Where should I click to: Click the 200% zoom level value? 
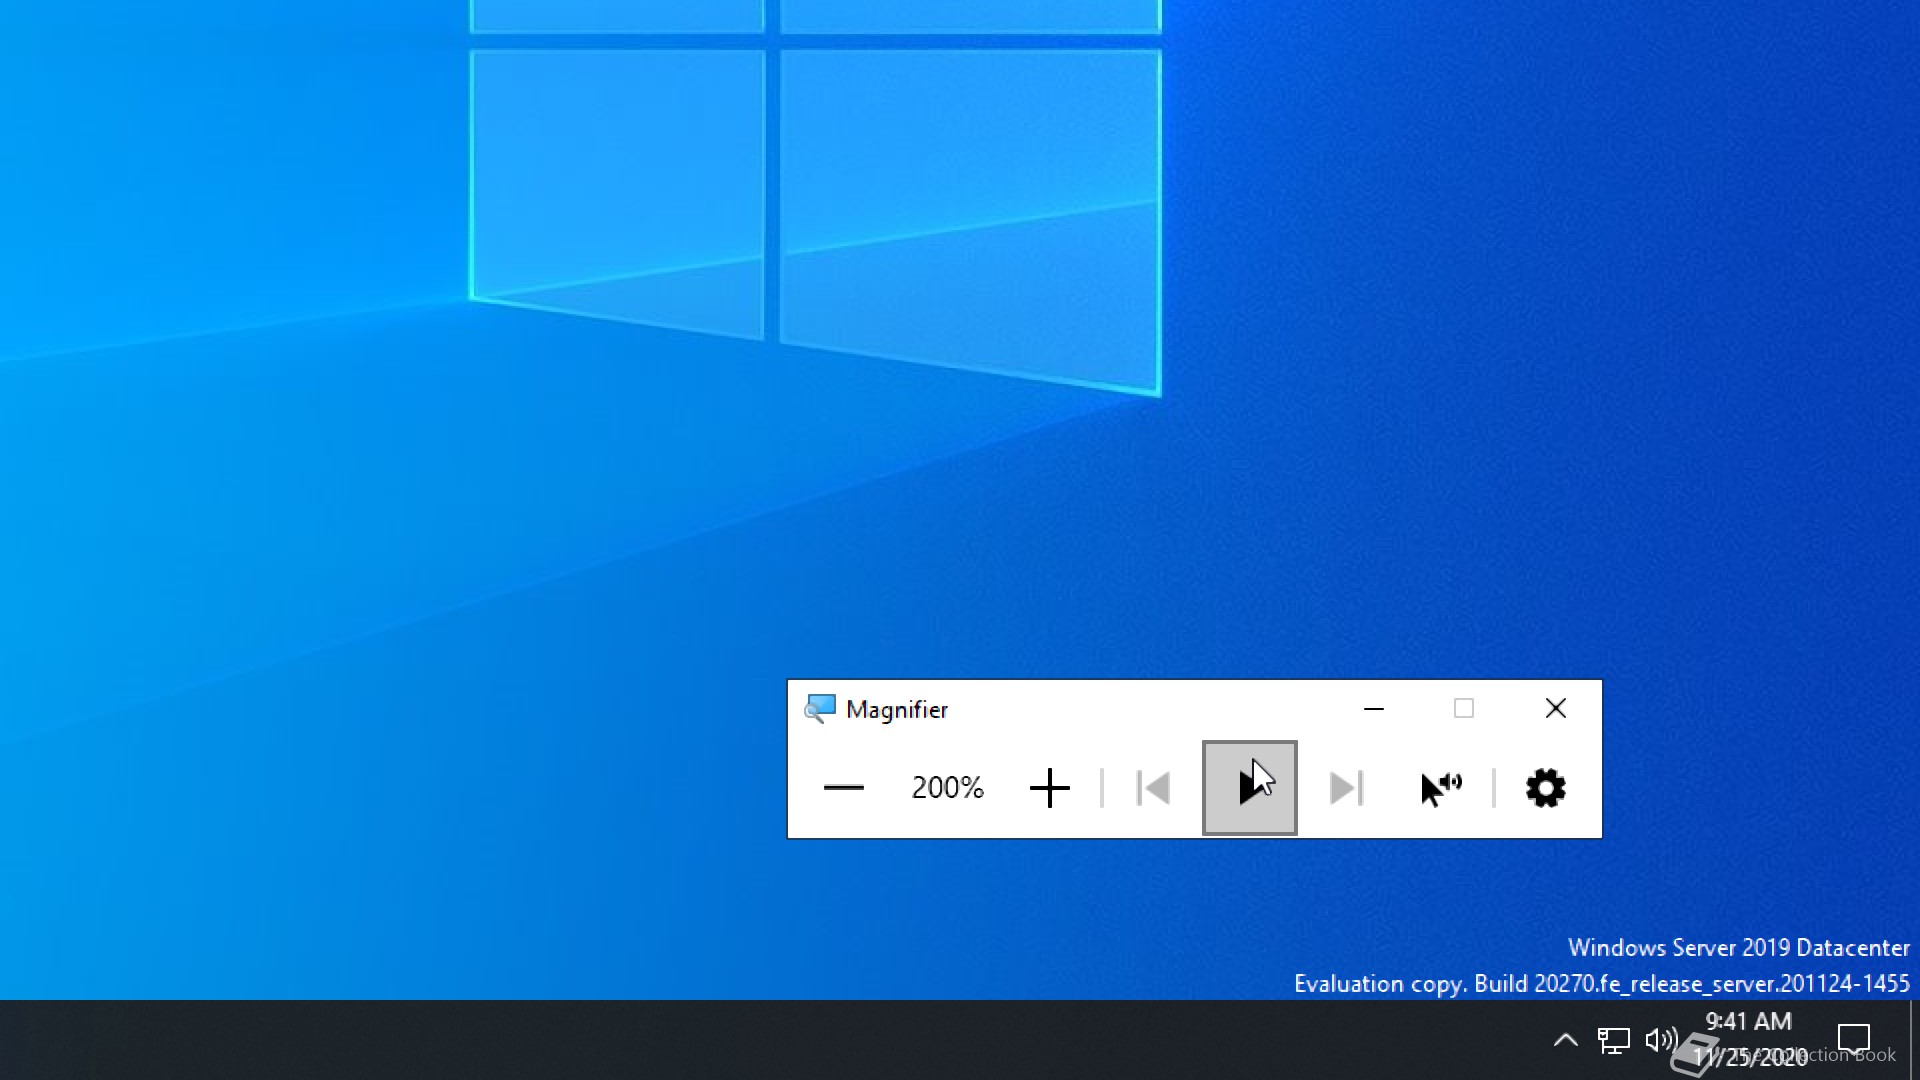[x=947, y=788]
